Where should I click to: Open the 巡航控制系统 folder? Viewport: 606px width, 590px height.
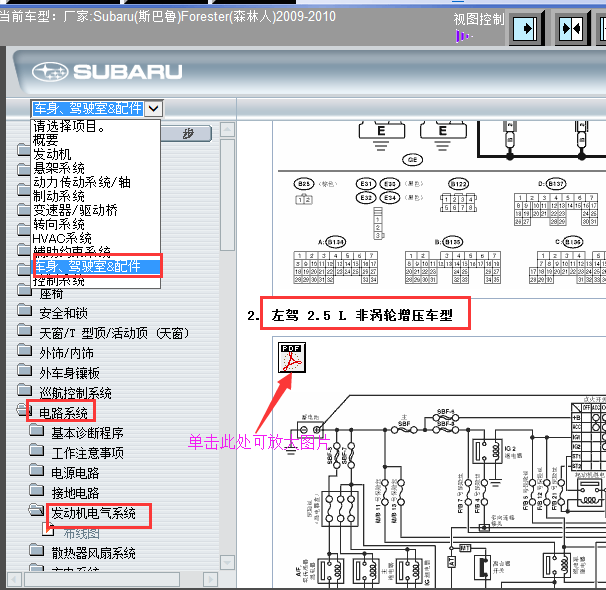75,393
